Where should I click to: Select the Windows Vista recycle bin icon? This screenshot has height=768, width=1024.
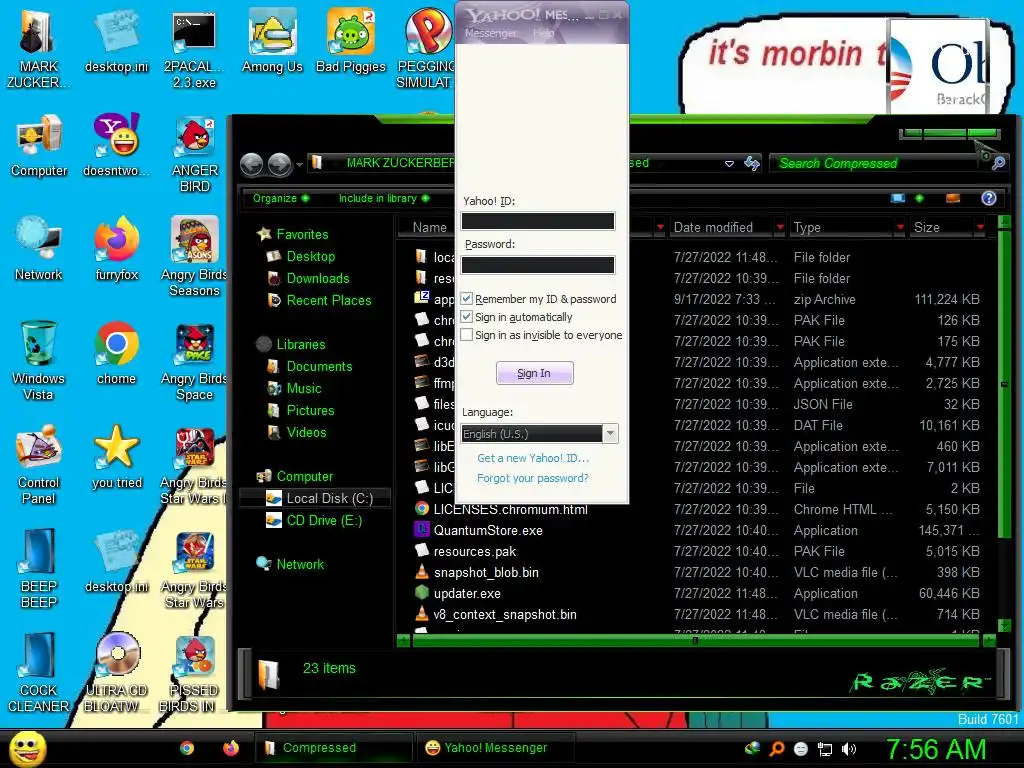coord(39,361)
